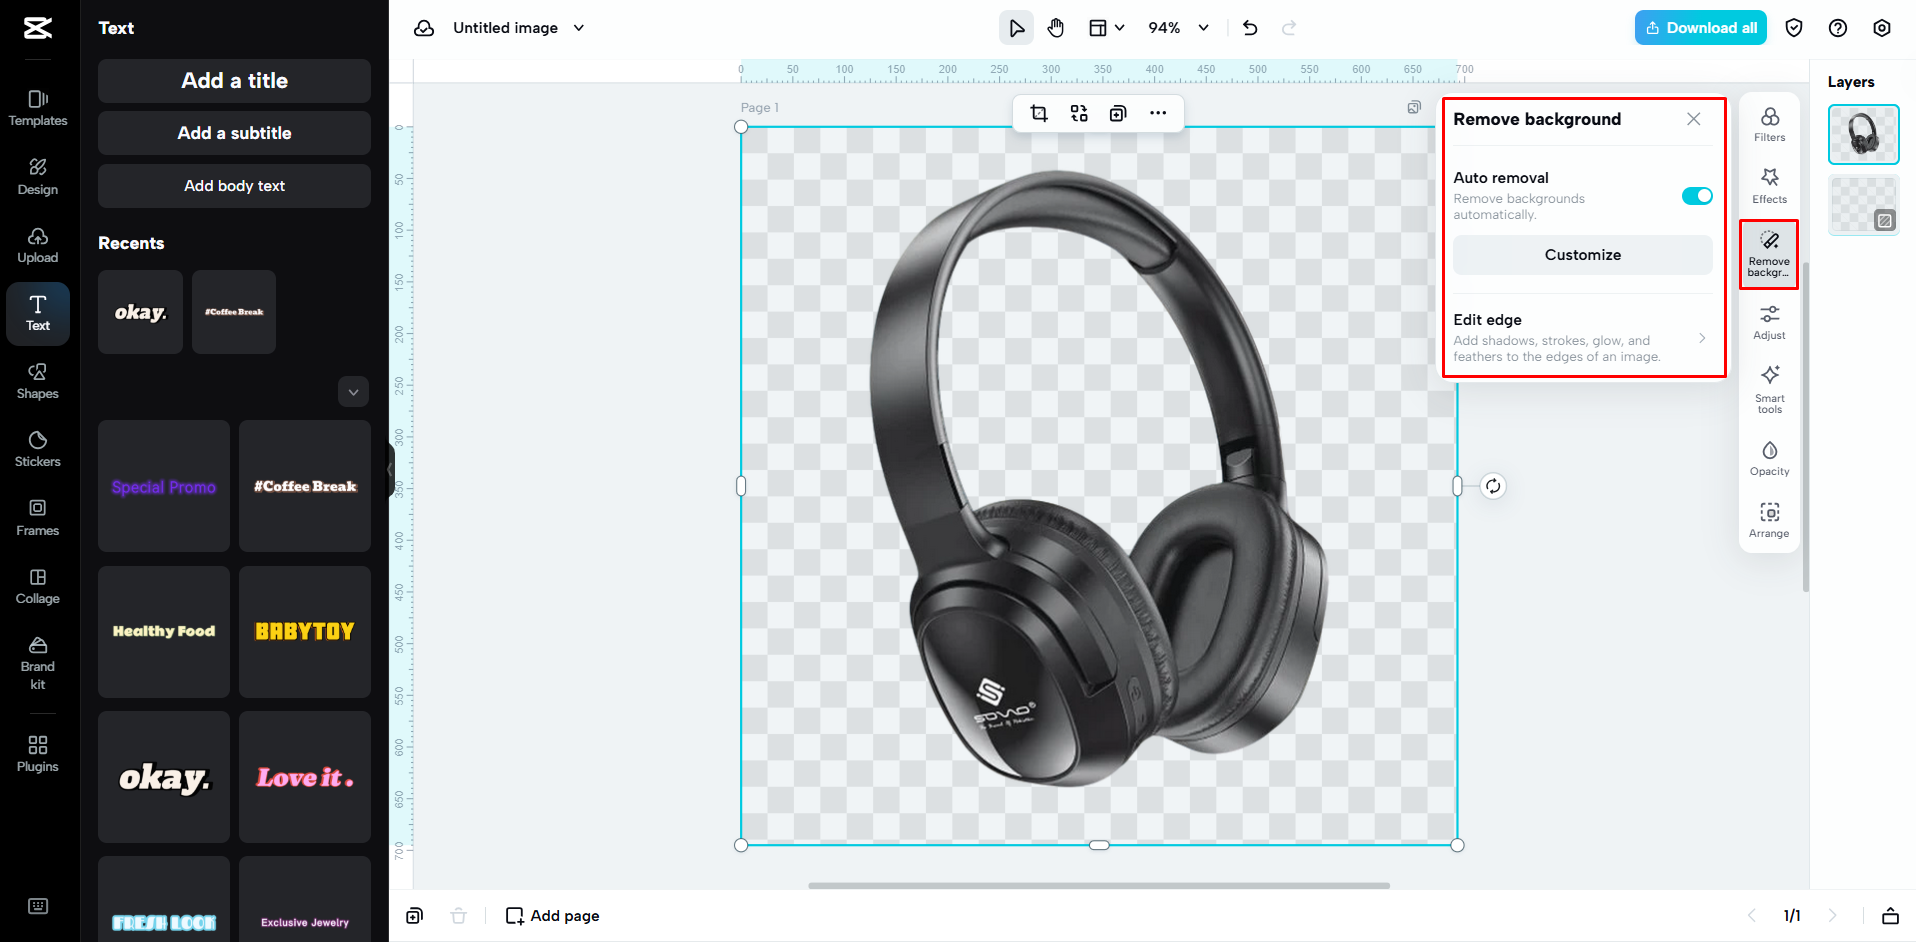
Task: Disable Auto removal of backgrounds
Action: coord(1696,196)
